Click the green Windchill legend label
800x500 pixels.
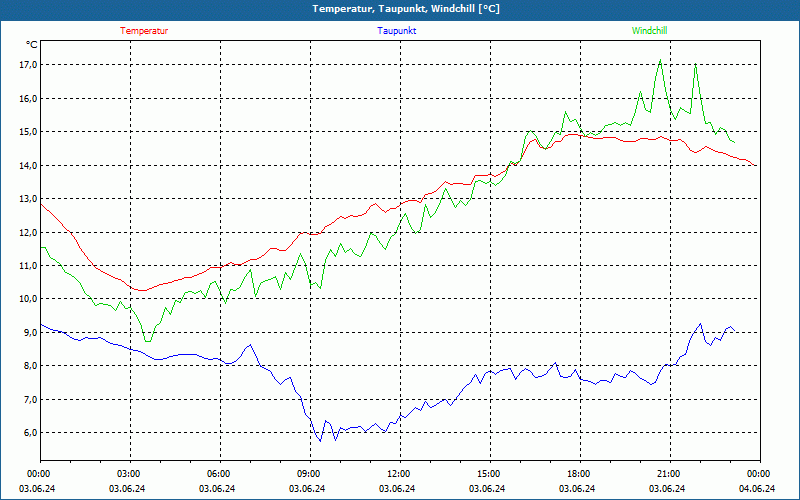pyautogui.click(x=649, y=31)
